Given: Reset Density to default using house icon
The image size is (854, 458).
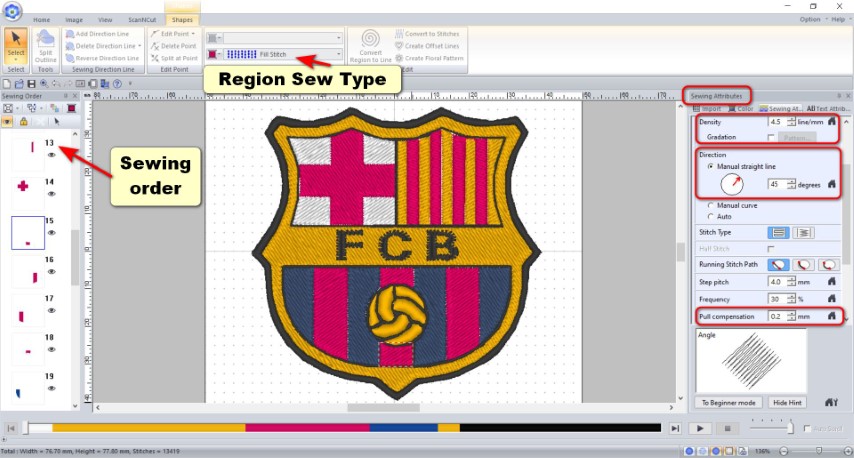Looking at the screenshot, I should [x=831, y=121].
